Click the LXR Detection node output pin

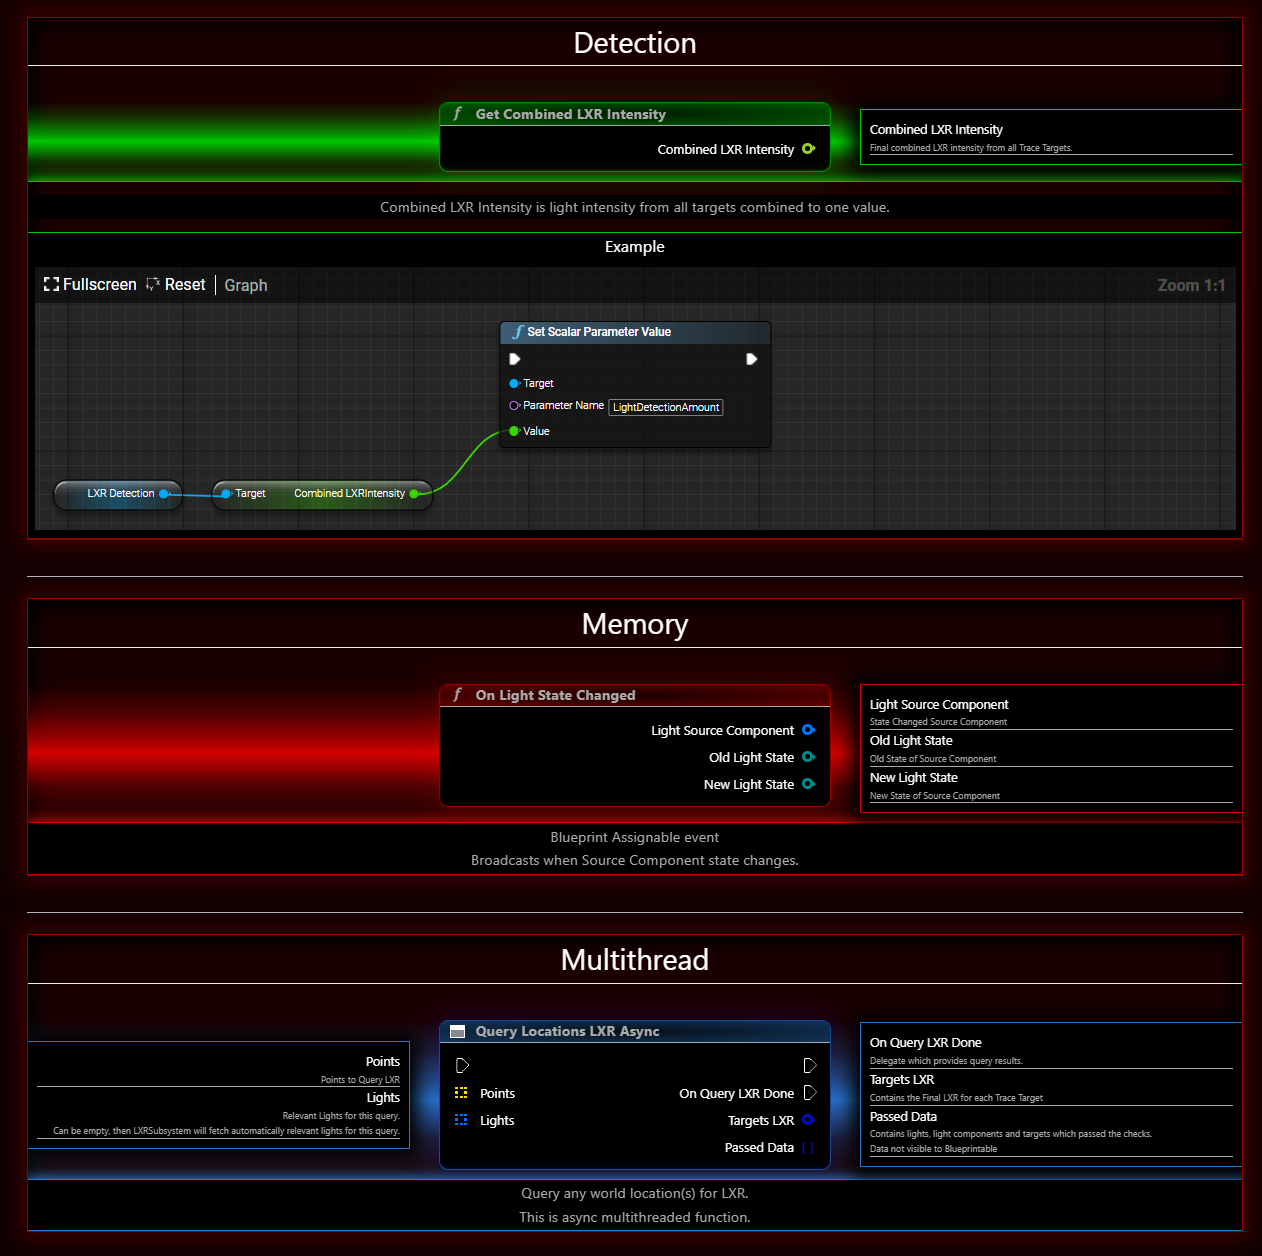[165, 494]
